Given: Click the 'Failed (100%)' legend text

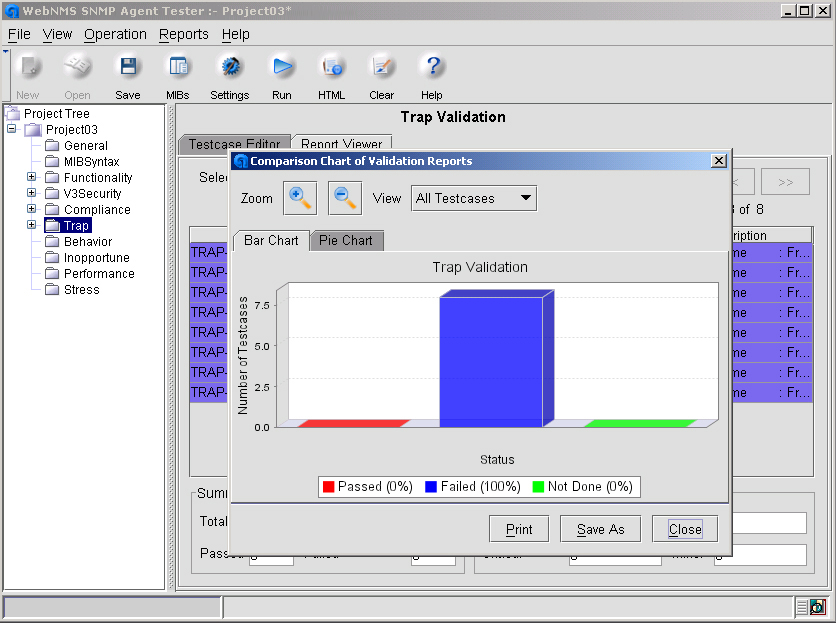Looking at the screenshot, I should pyautogui.click(x=480, y=486).
